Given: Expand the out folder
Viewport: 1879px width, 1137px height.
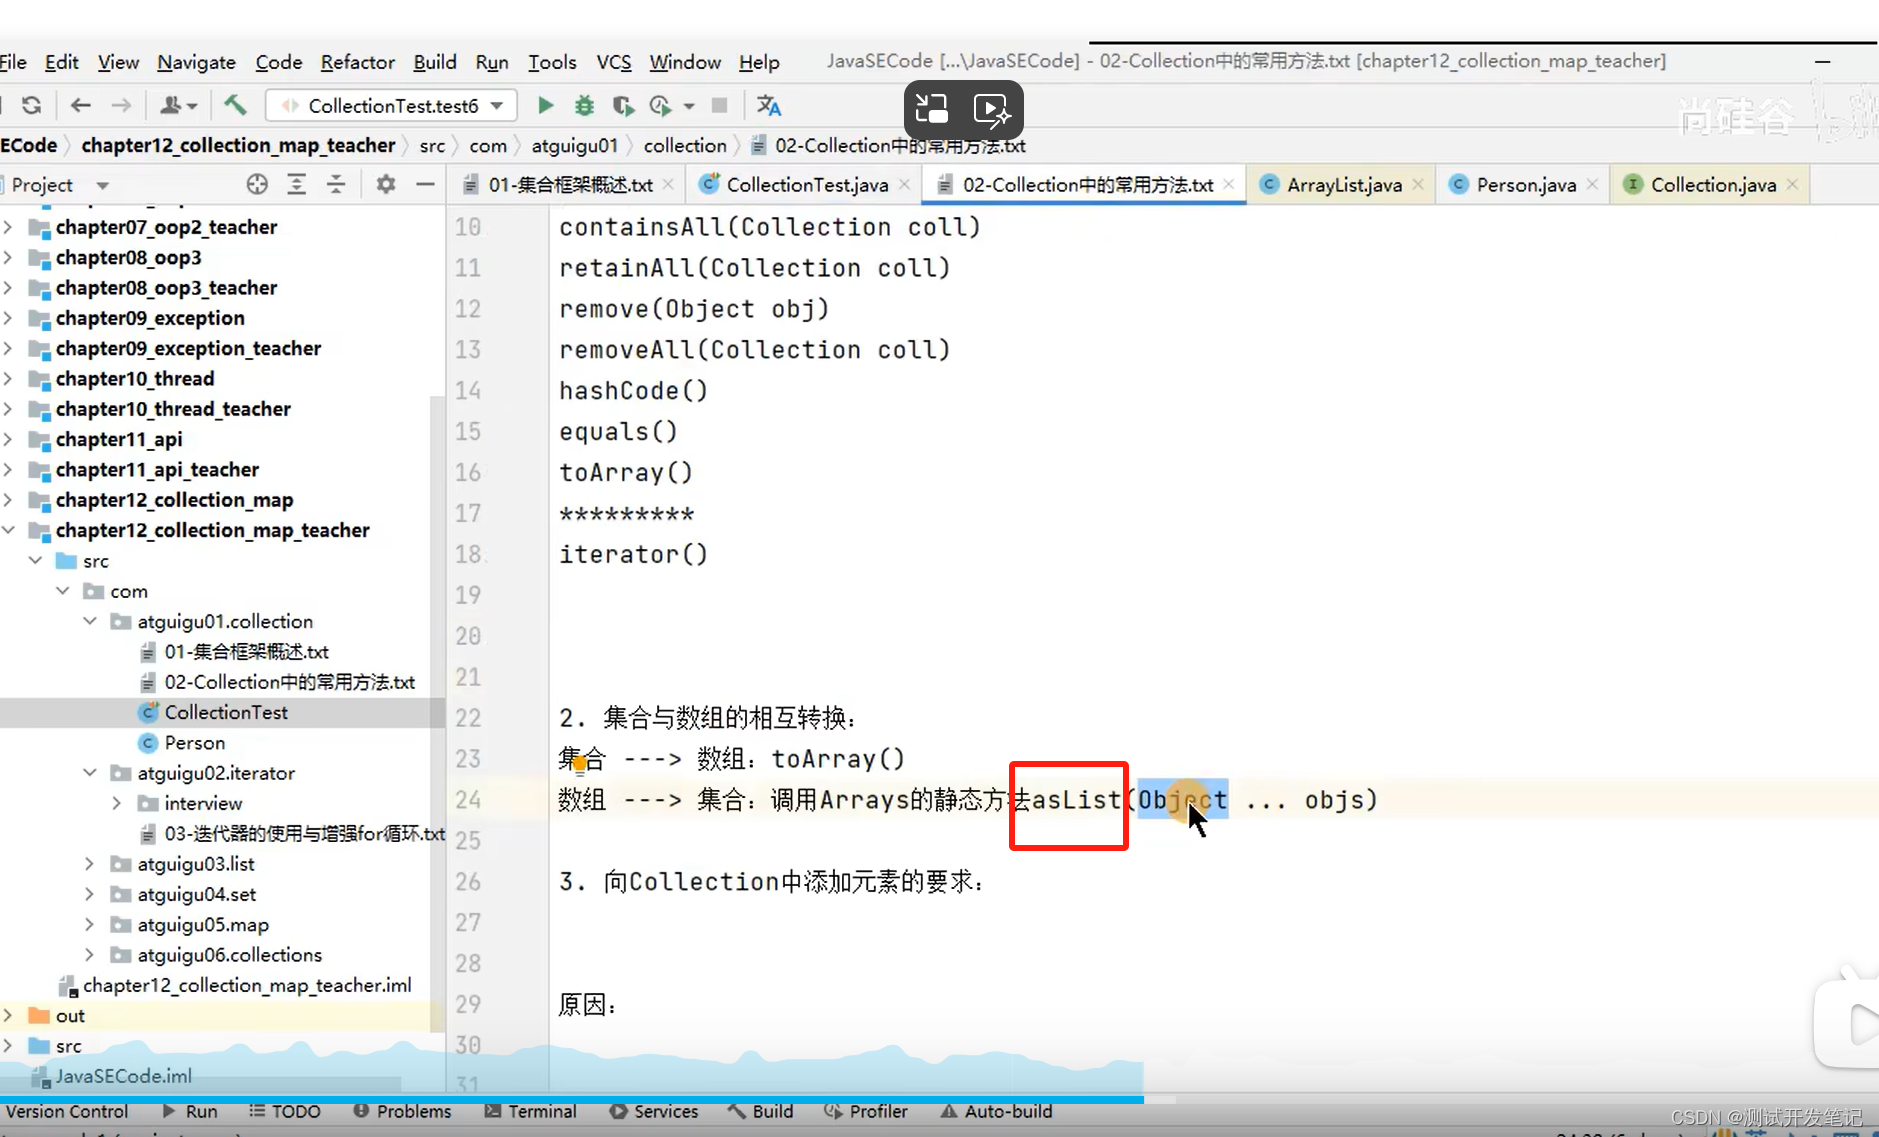Looking at the screenshot, I should [x=9, y=1016].
